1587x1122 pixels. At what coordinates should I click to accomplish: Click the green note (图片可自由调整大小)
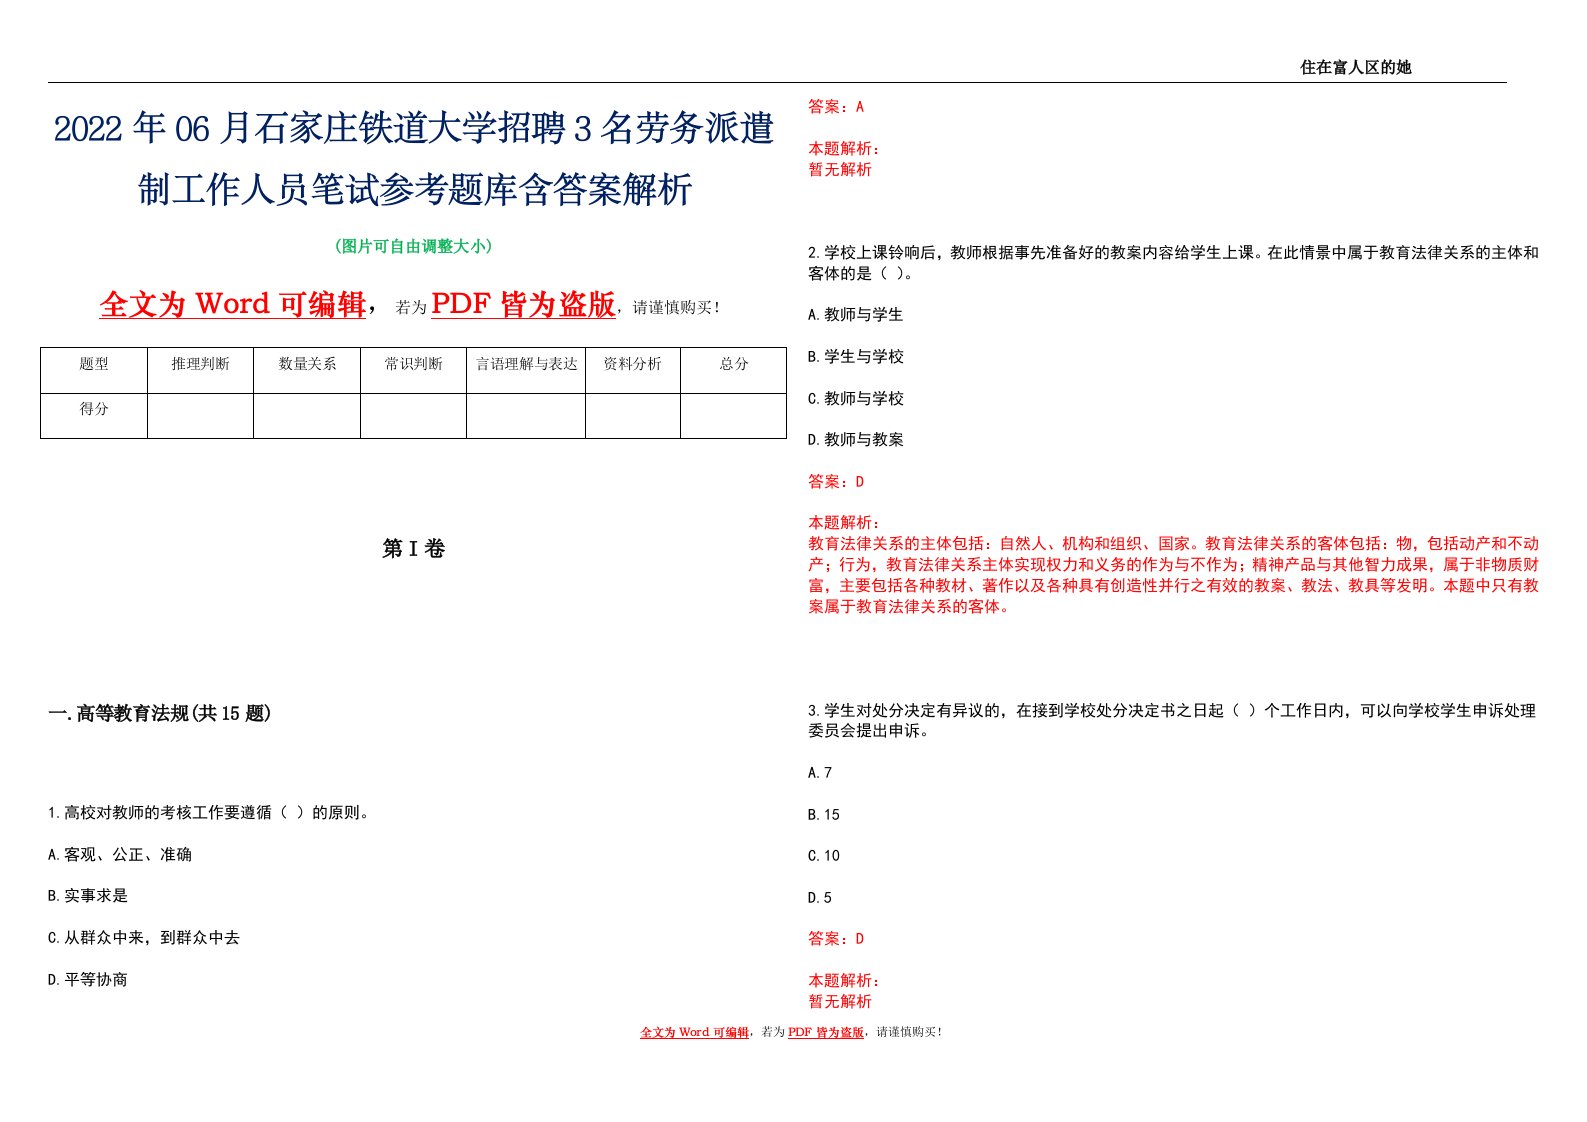tap(414, 246)
